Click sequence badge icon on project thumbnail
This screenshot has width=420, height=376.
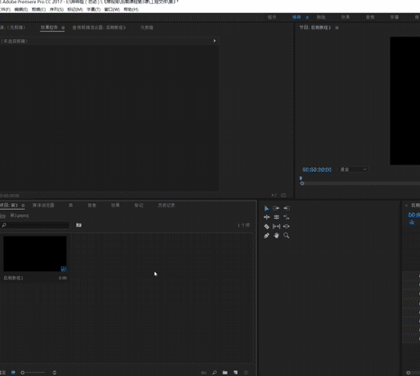pos(63,269)
